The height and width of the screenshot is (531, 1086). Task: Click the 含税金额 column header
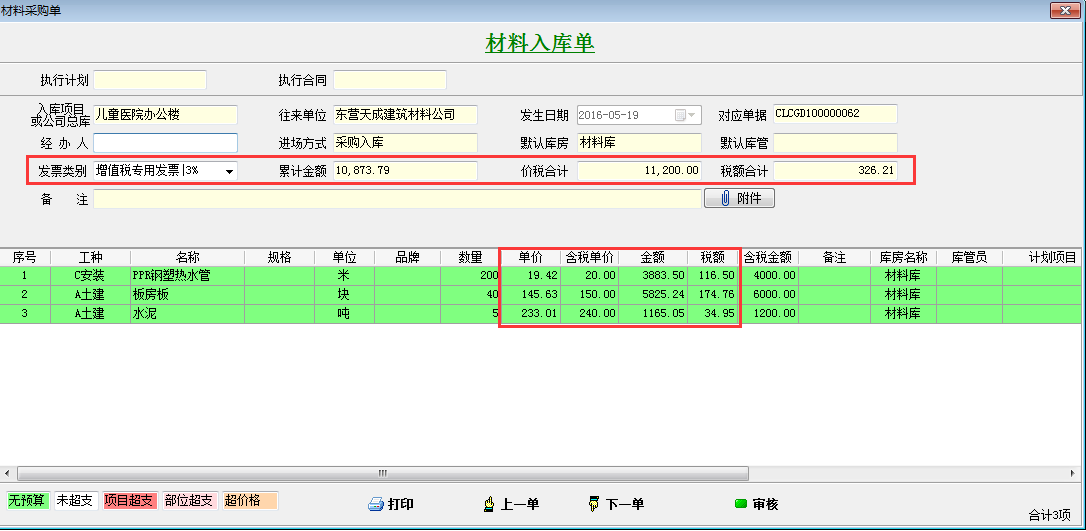click(768, 257)
